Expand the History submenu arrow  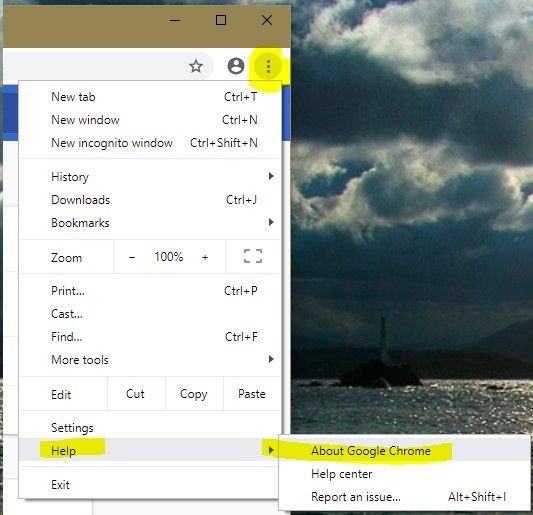(x=271, y=176)
